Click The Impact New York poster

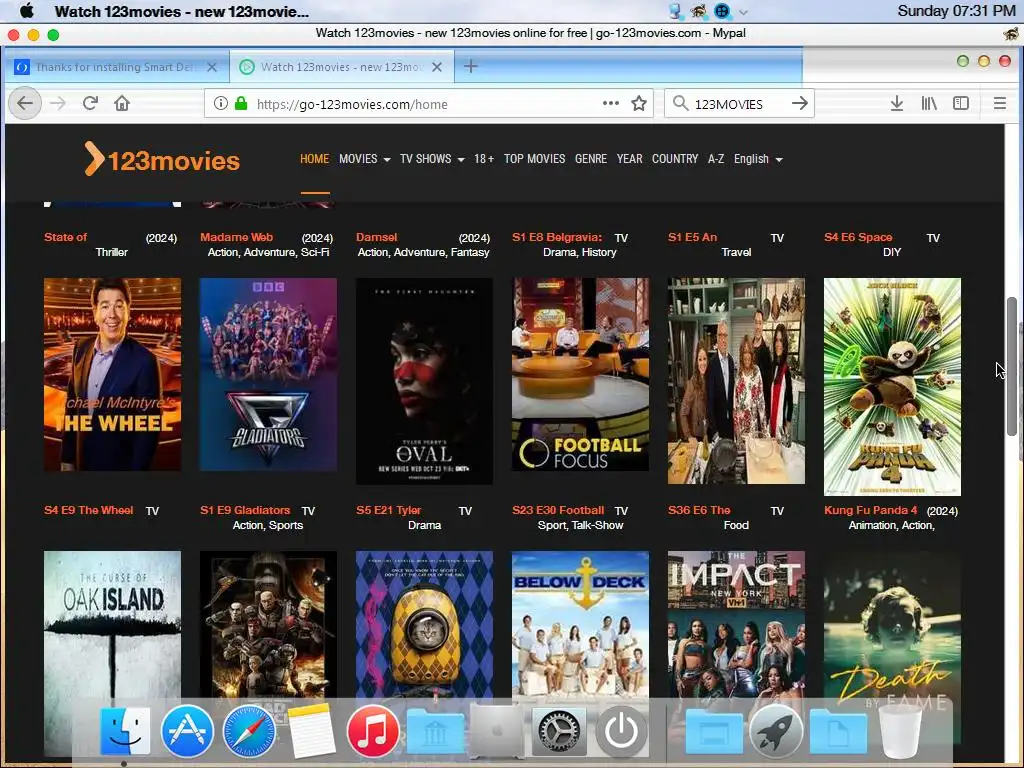(x=736, y=625)
